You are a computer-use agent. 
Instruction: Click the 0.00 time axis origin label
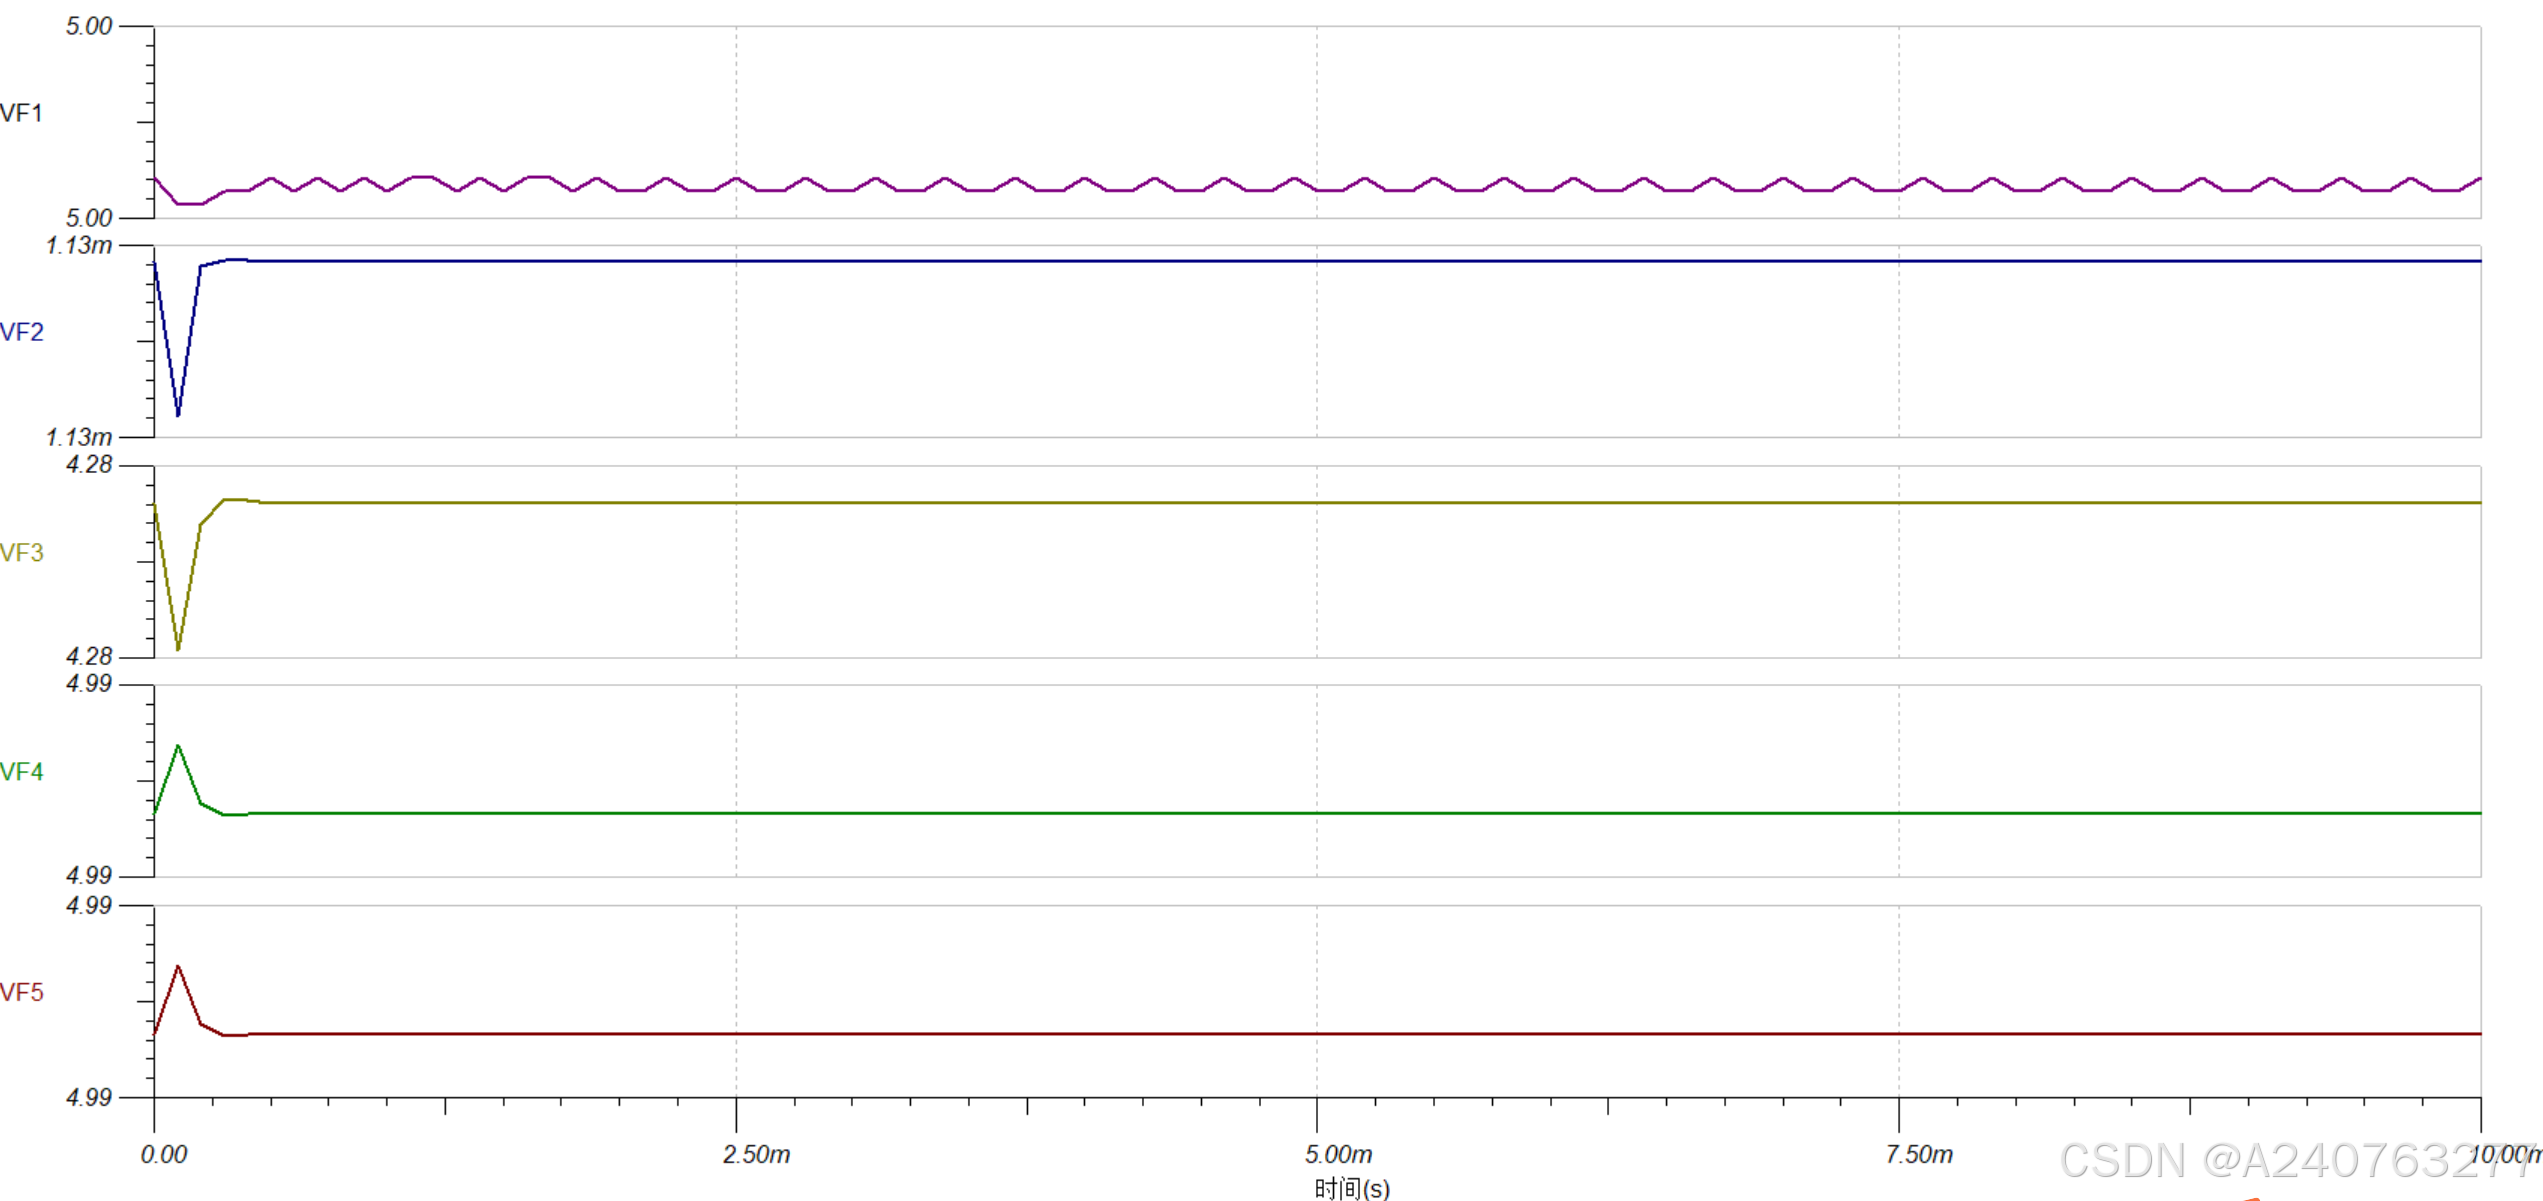[164, 1154]
